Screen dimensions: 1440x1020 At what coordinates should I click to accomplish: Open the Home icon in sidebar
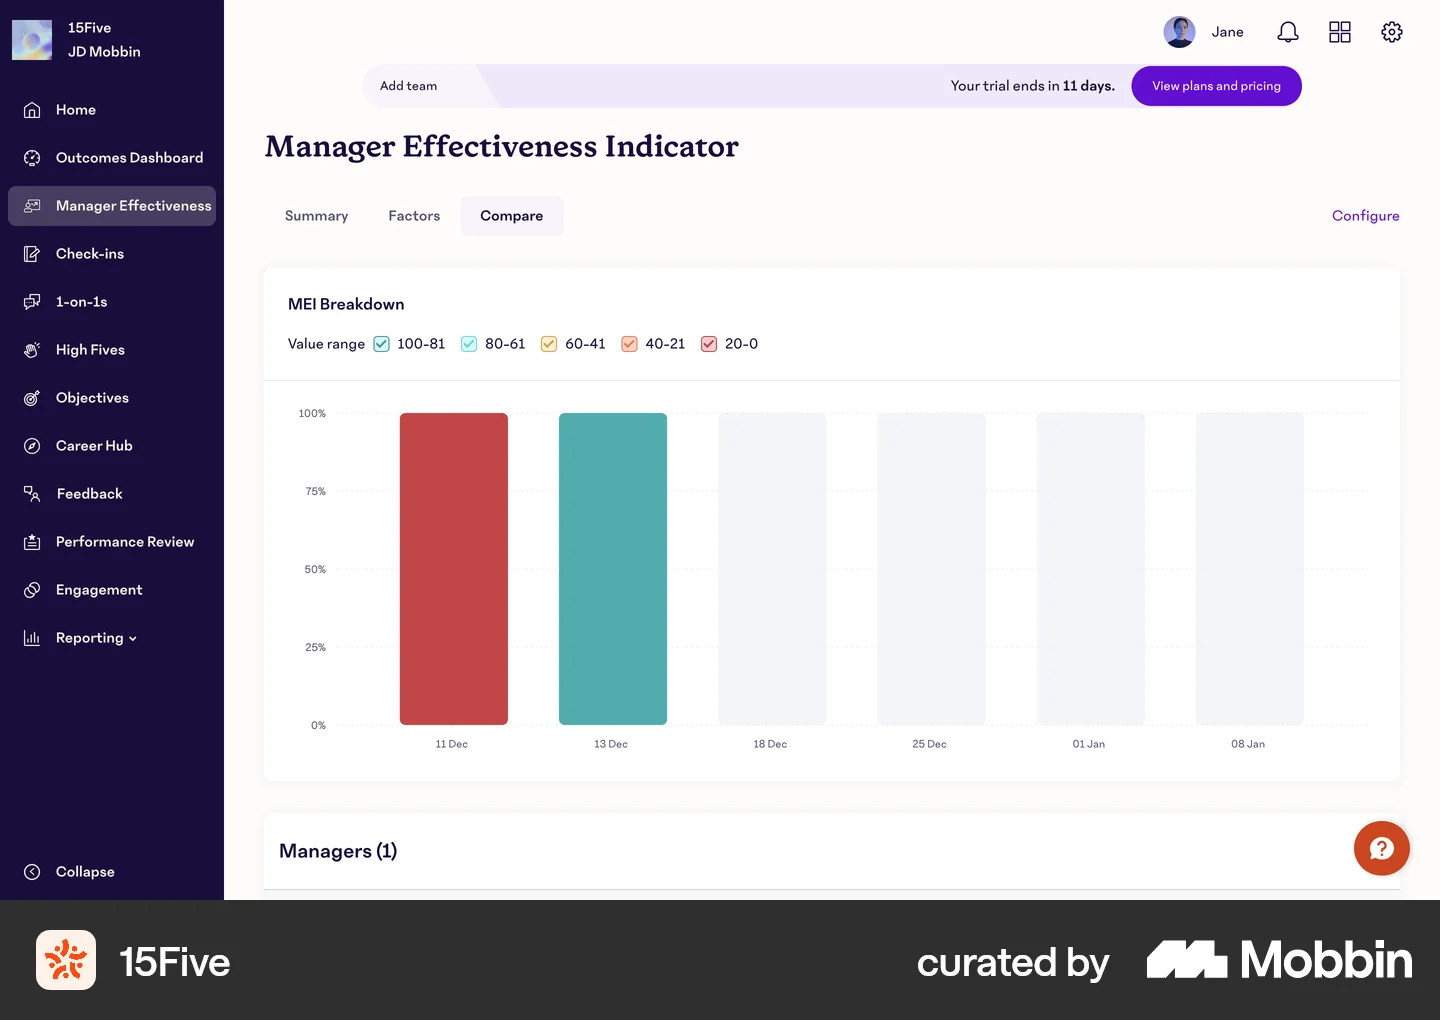tap(32, 110)
